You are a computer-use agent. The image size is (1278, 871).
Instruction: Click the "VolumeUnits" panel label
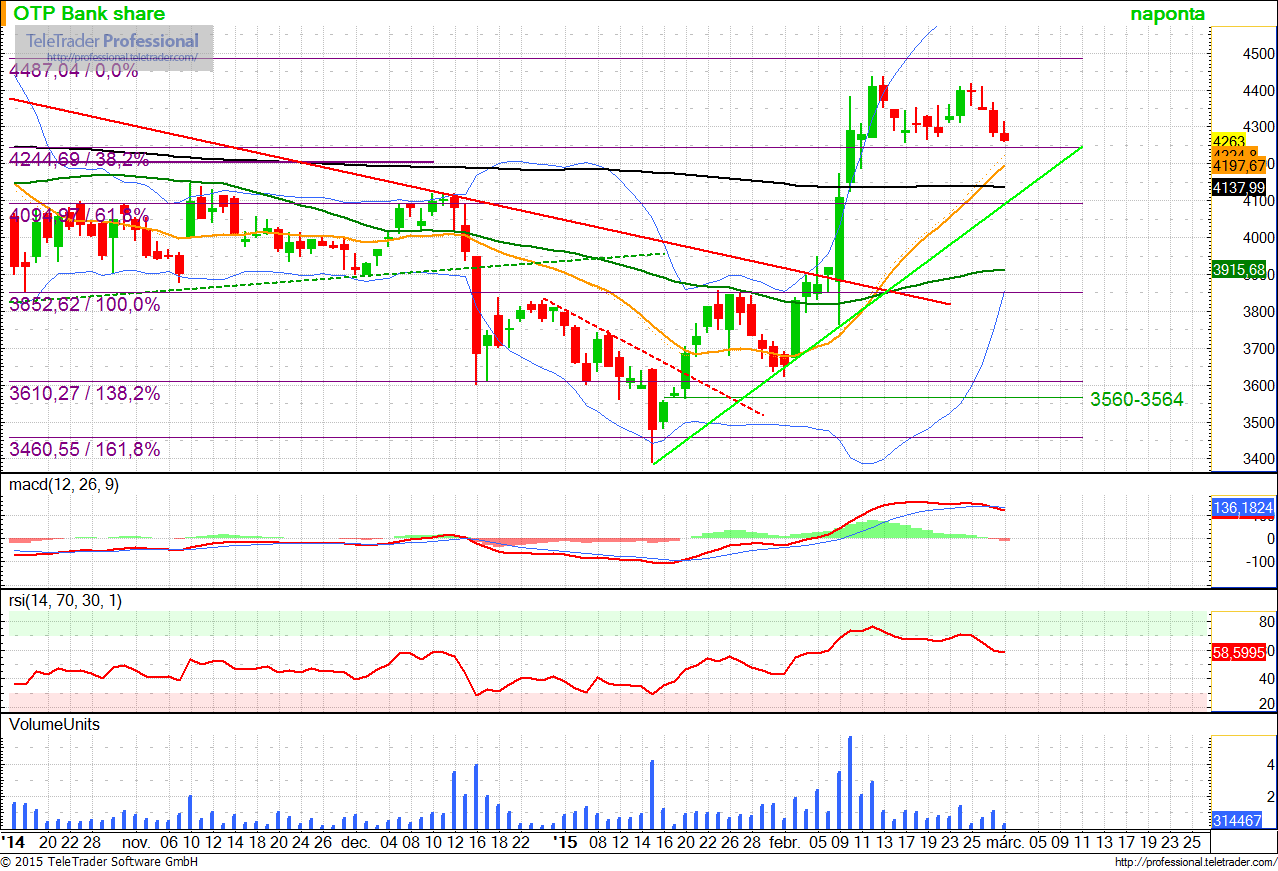[x=55, y=724]
